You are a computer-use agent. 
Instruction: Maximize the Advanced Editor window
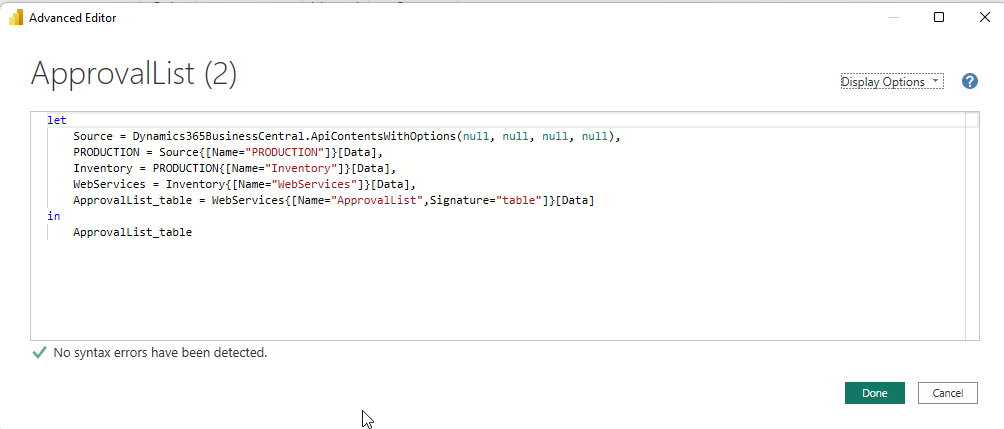point(939,17)
